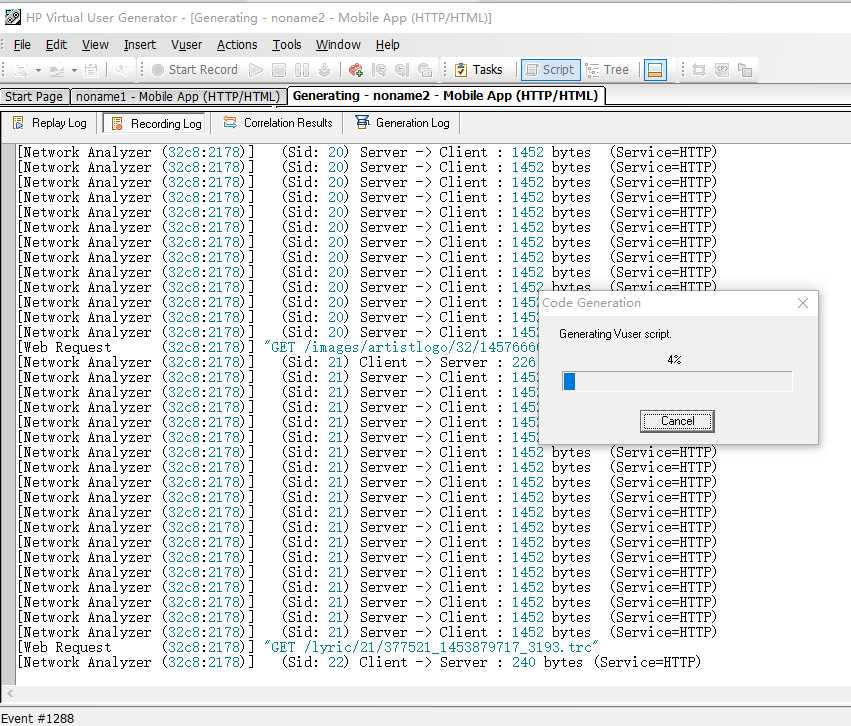This screenshot has height=726, width=851.
Task: Open the Help menu
Action: (x=388, y=44)
